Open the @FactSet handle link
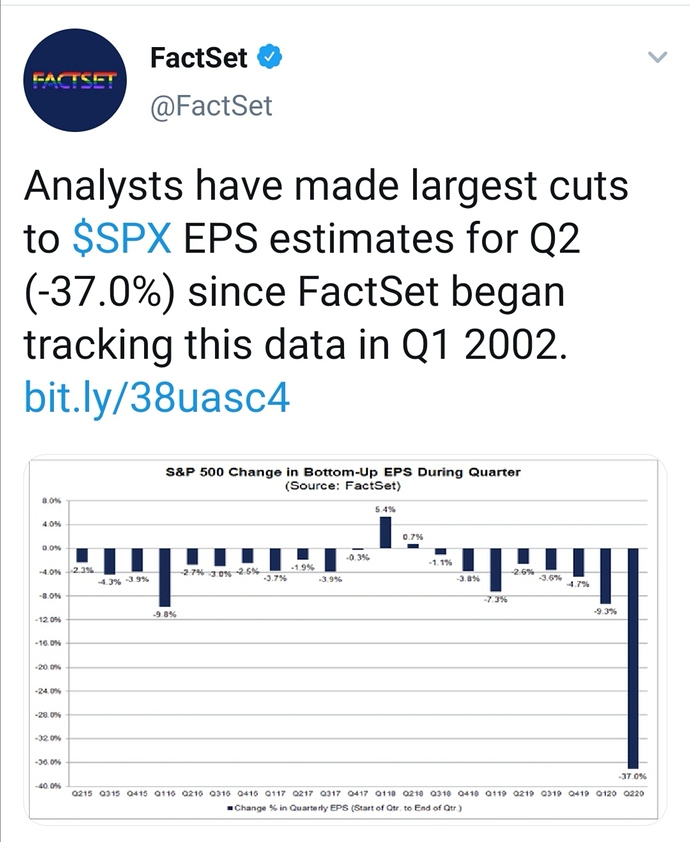Screen dimensions: 690x842 pyautogui.click(x=211, y=105)
